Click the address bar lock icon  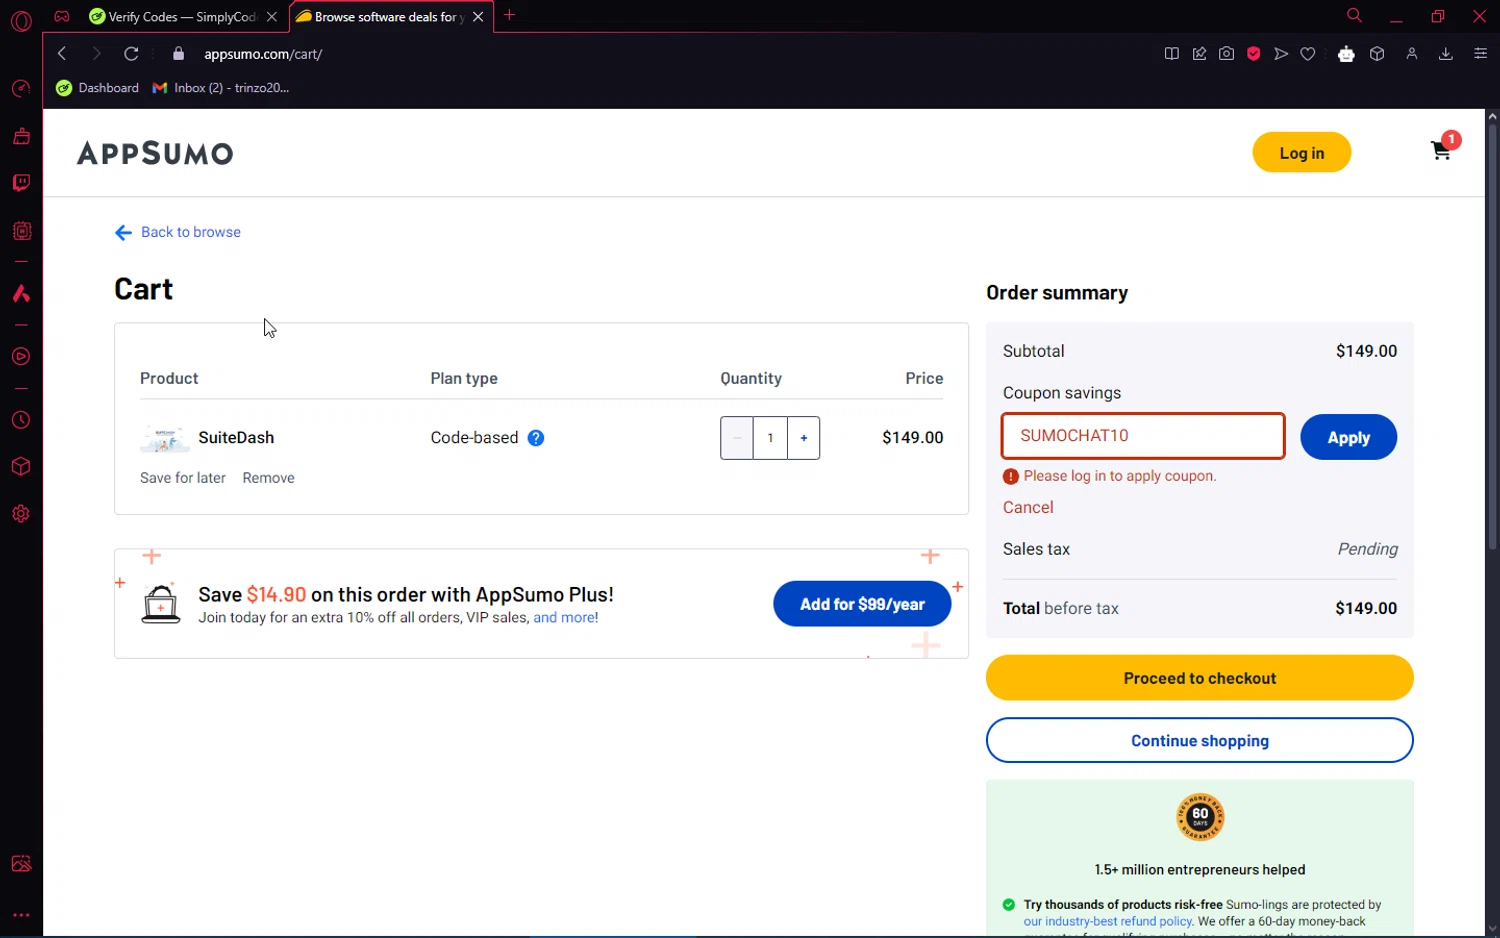pyautogui.click(x=179, y=54)
